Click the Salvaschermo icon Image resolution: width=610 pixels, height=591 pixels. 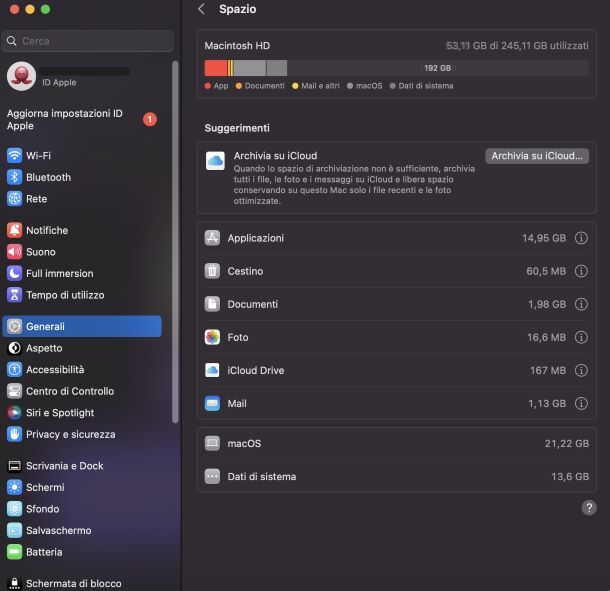(x=14, y=530)
